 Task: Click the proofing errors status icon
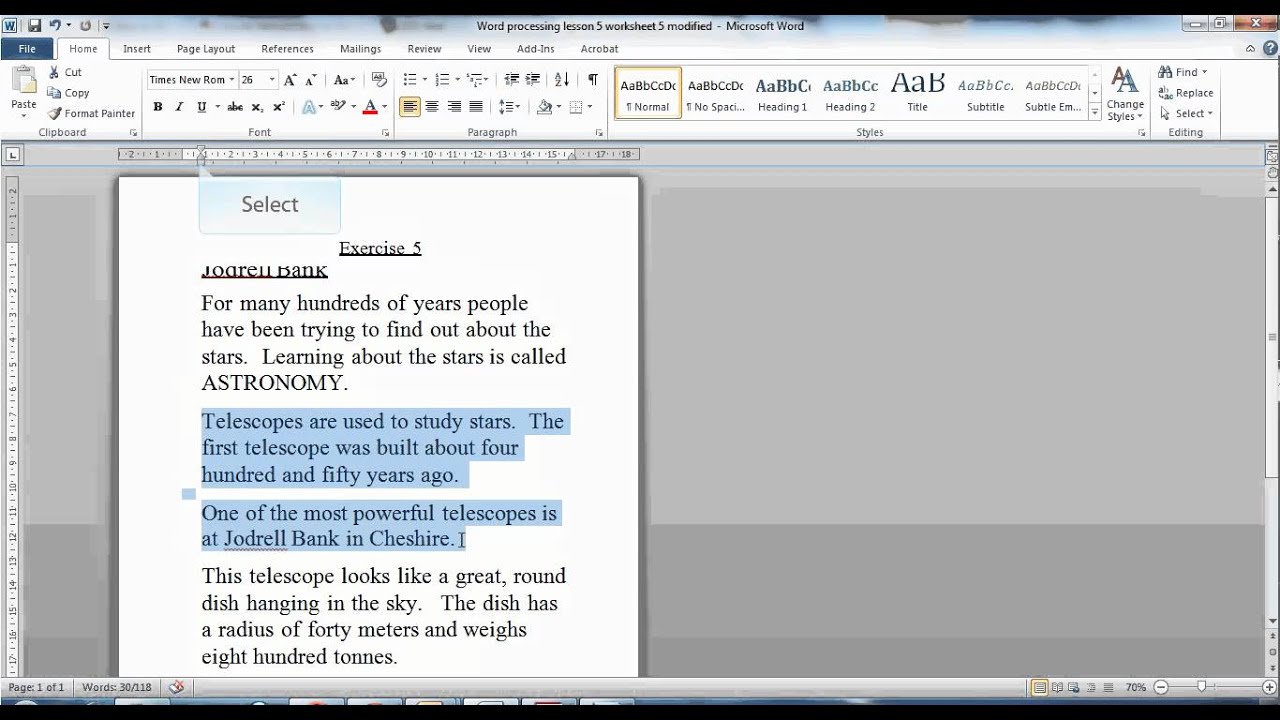click(x=177, y=687)
